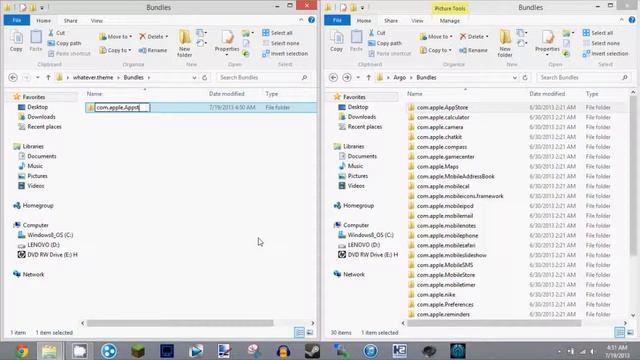This screenshot has width=640, height=360.
Task: Click the horizontal scrollbar in left window
Action: coord(180,323)
